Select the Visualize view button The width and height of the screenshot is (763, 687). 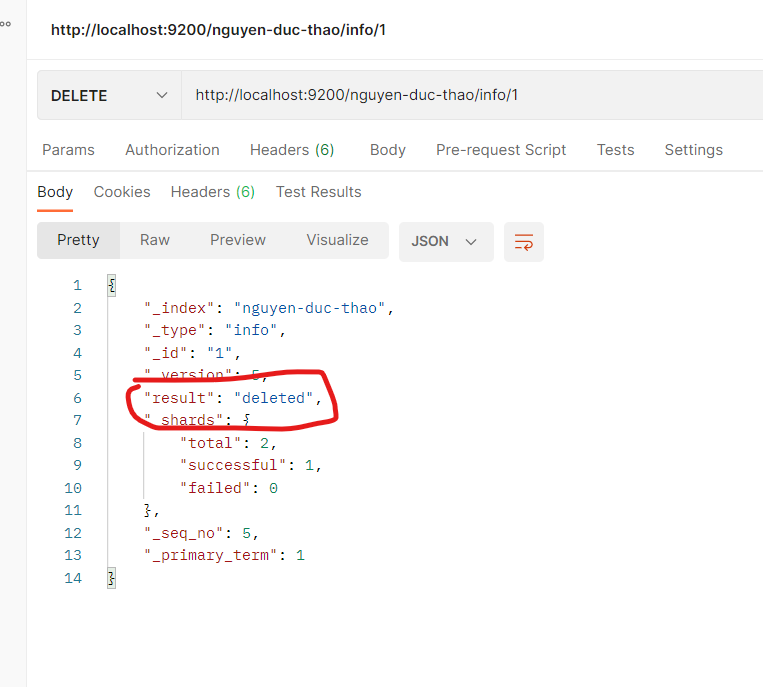click(x=337, y=240)
